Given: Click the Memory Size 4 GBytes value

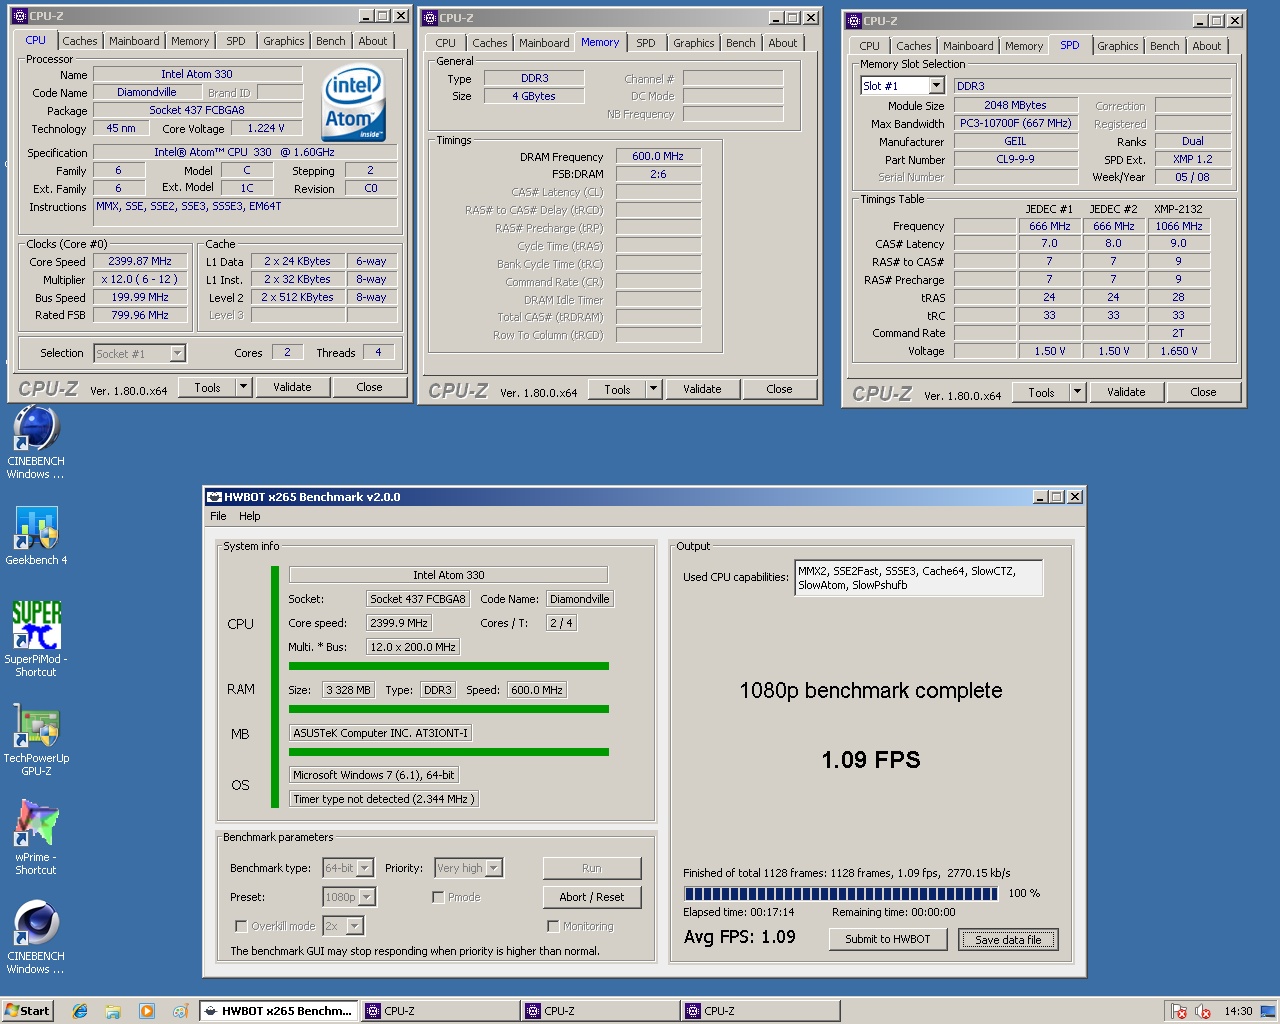Looking at the screenshot, I should (534, 96).
